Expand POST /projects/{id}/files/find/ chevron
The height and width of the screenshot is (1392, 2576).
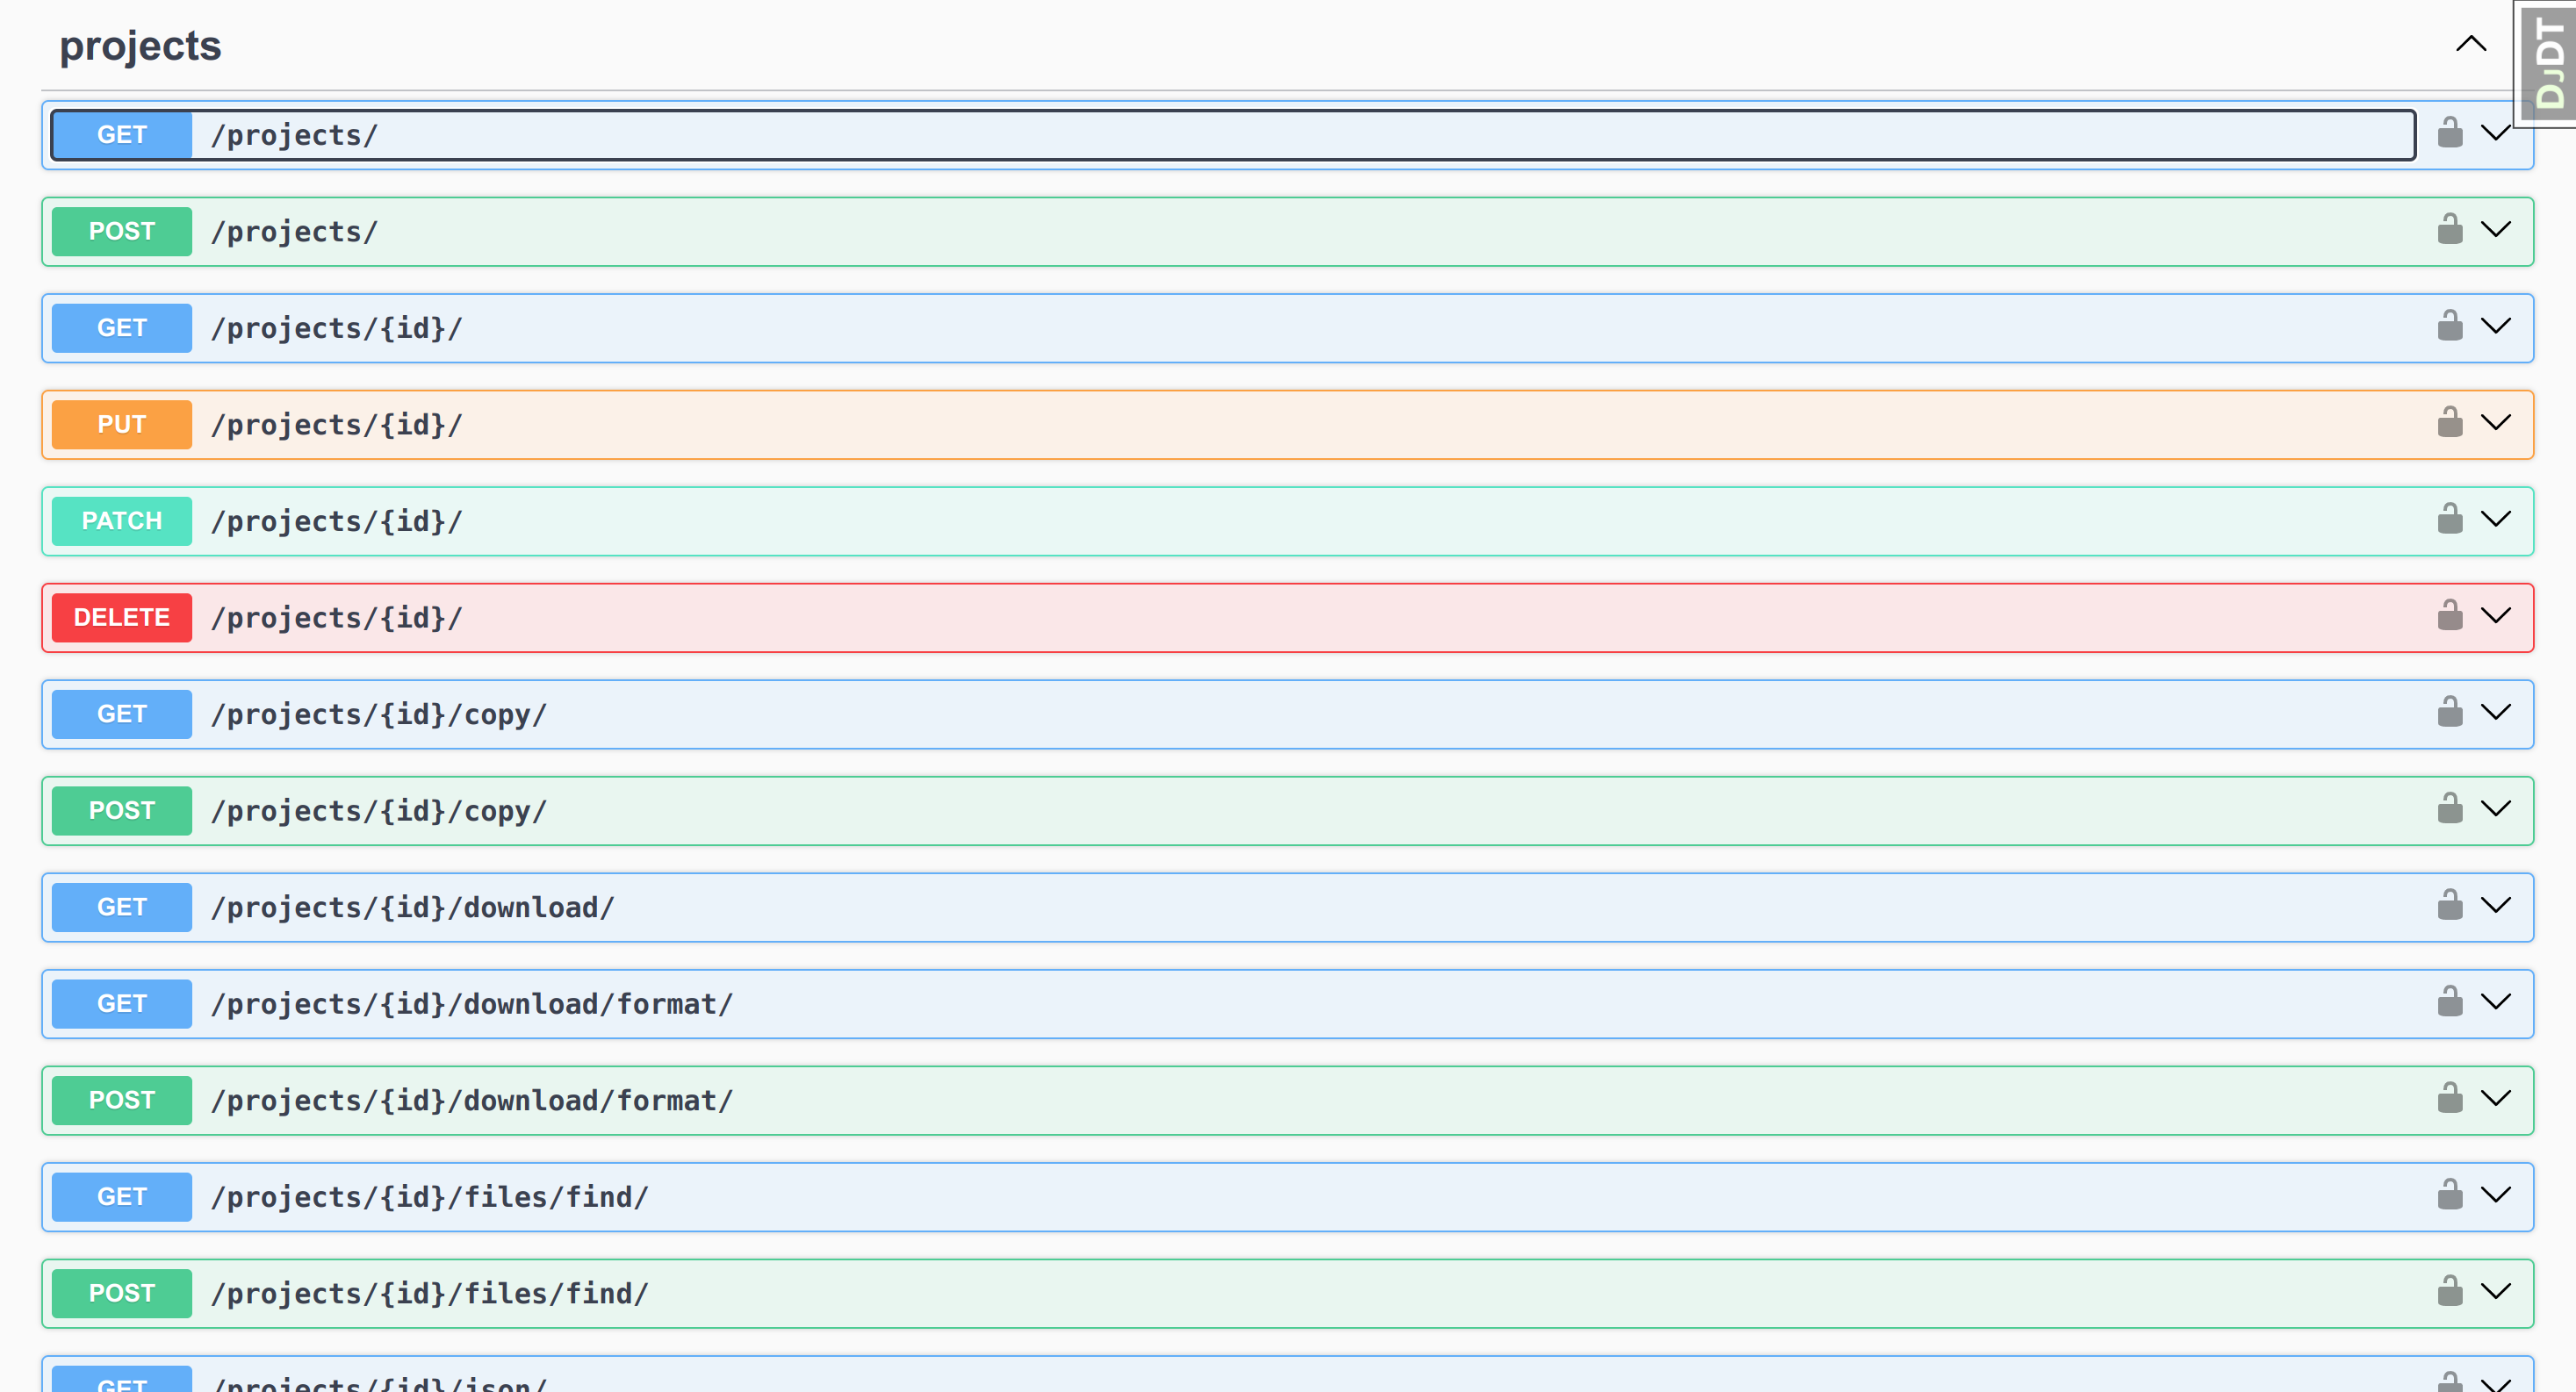pos(2496,1291)
